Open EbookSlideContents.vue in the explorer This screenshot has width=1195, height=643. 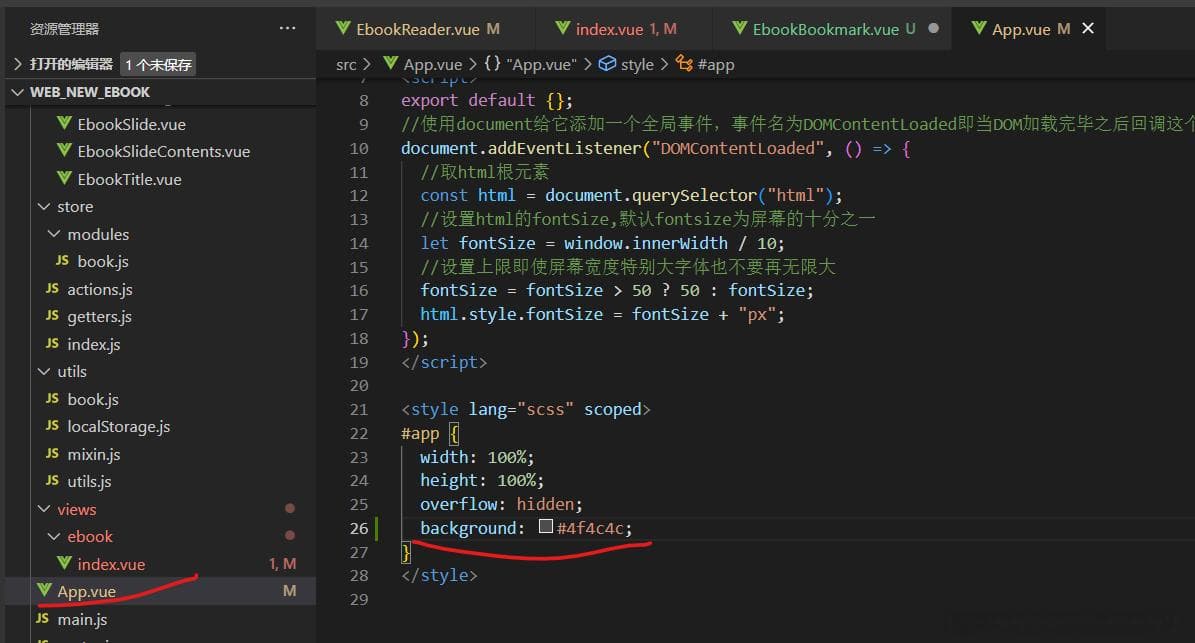click(163, 152)
